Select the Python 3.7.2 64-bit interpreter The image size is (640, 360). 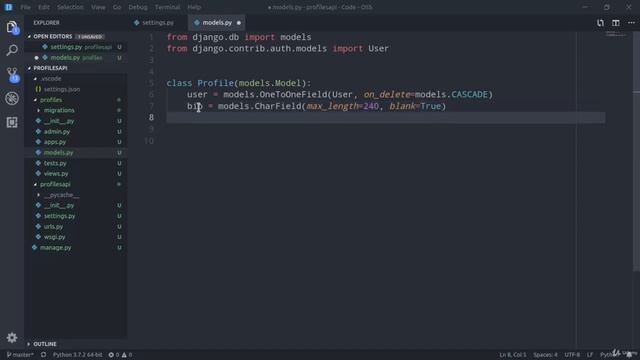point(78,355)
